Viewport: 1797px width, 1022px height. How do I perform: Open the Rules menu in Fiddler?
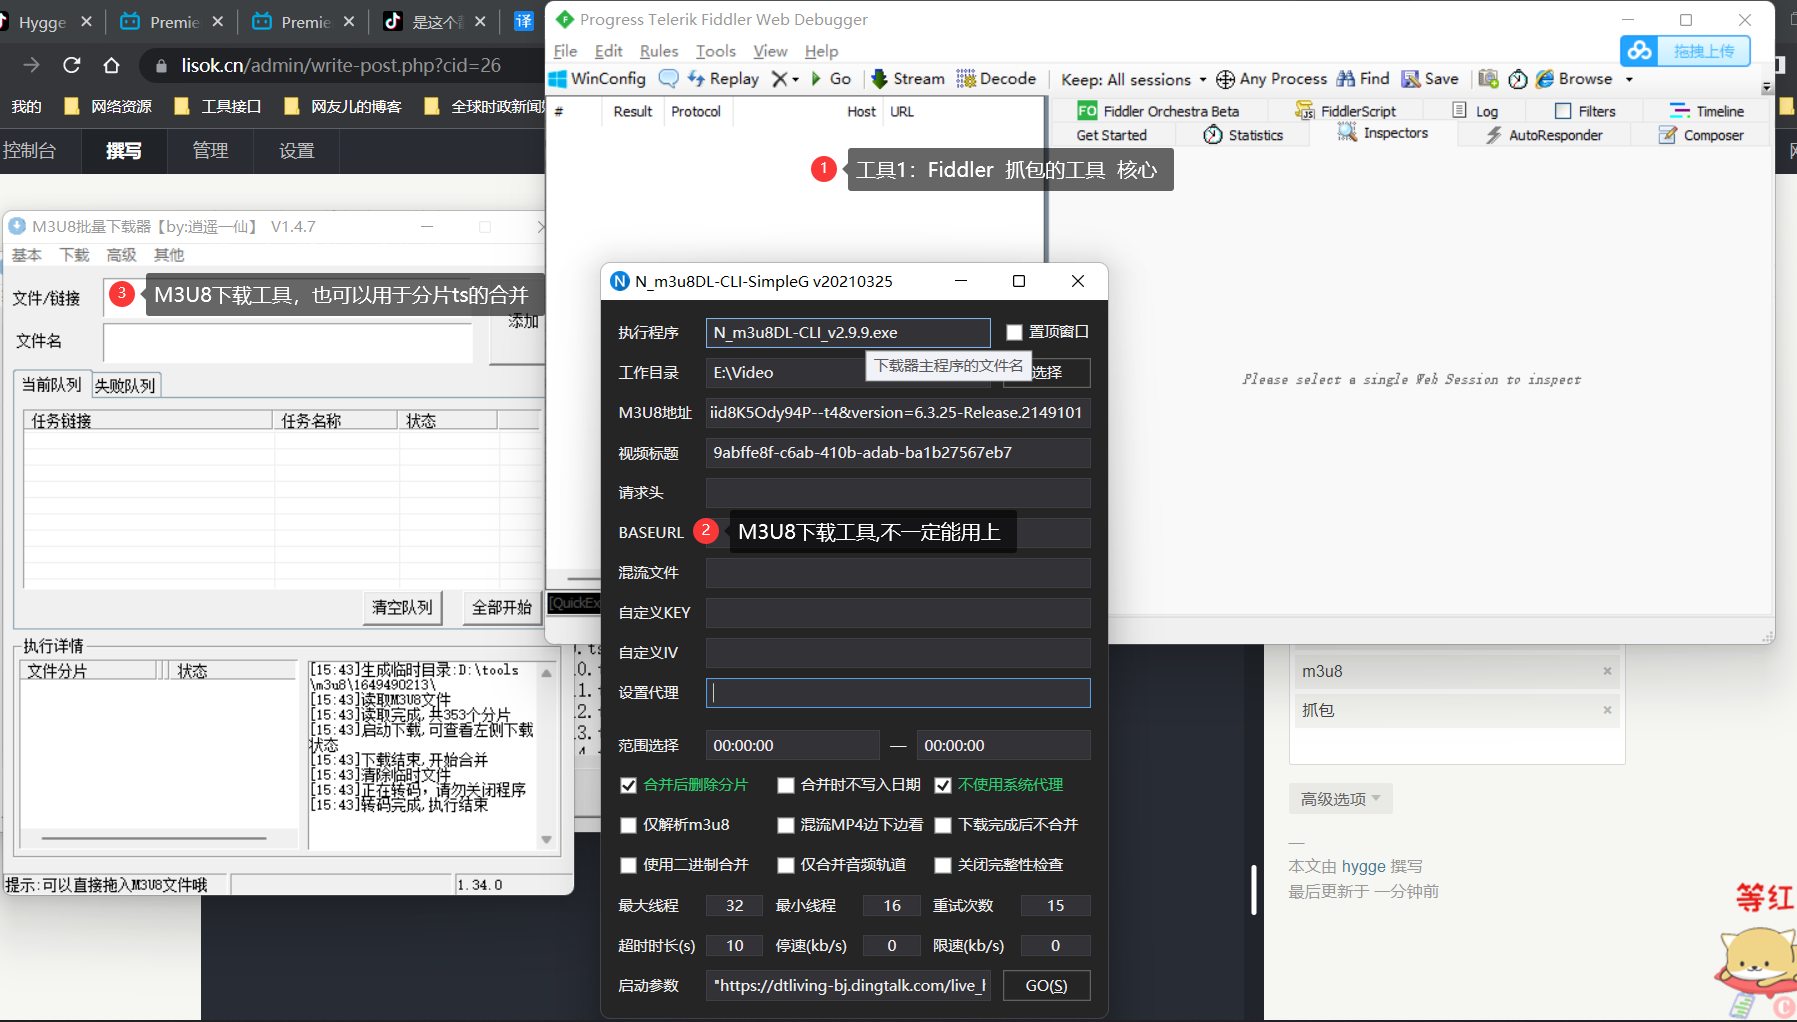(x=658, y=51)
